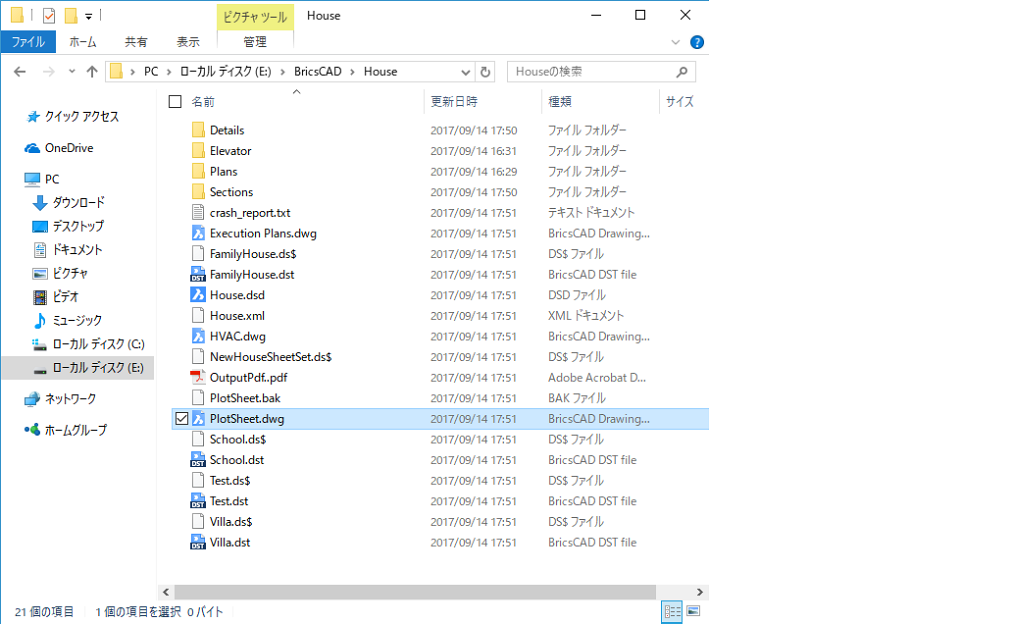Viewport: 1020px width, 624px height.
Task: Open the address bar history dropdown
Action: [466, 72]
